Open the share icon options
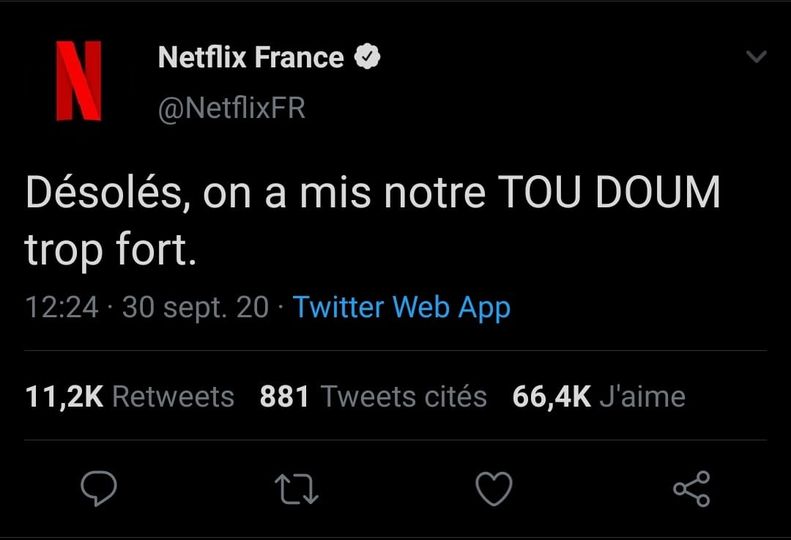Image resolution: width=791 pixels, height=540 pixels. [691, 488]
